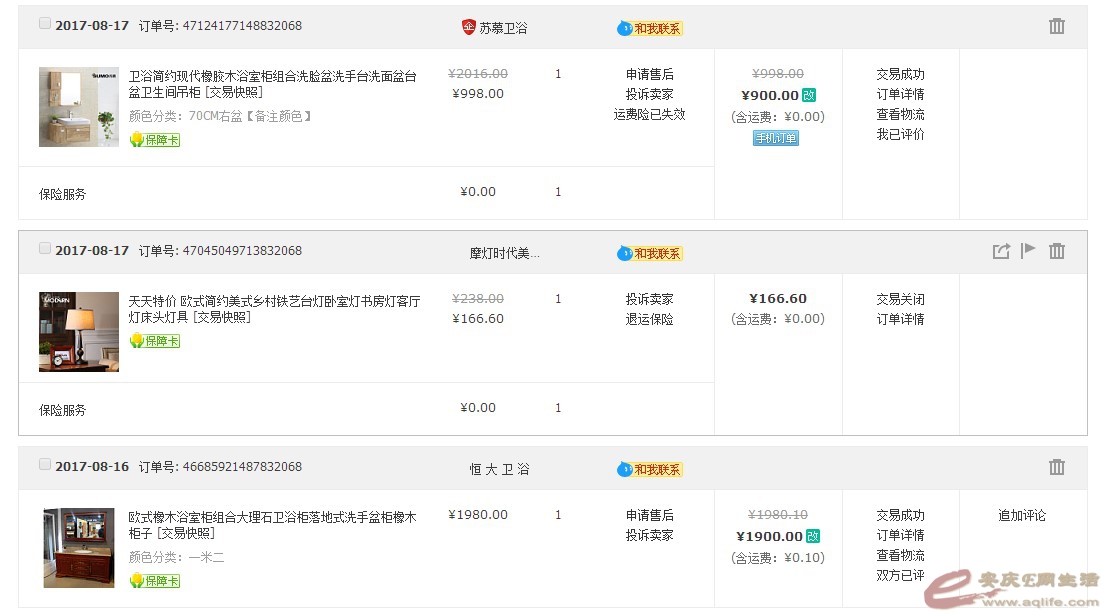The width and height of the screenshot is (1109, 615).
Task: Check the 2017-08-16 order checkbox
Action: tap(45, 465)
